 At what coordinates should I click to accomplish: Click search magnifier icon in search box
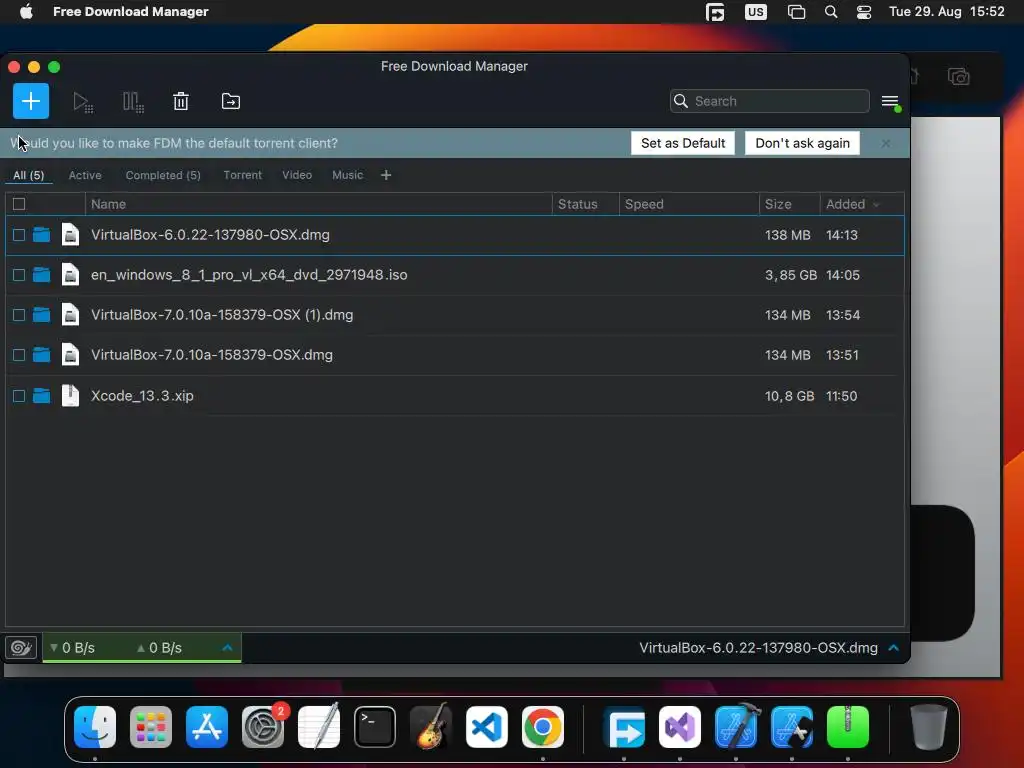click(680, 101)
